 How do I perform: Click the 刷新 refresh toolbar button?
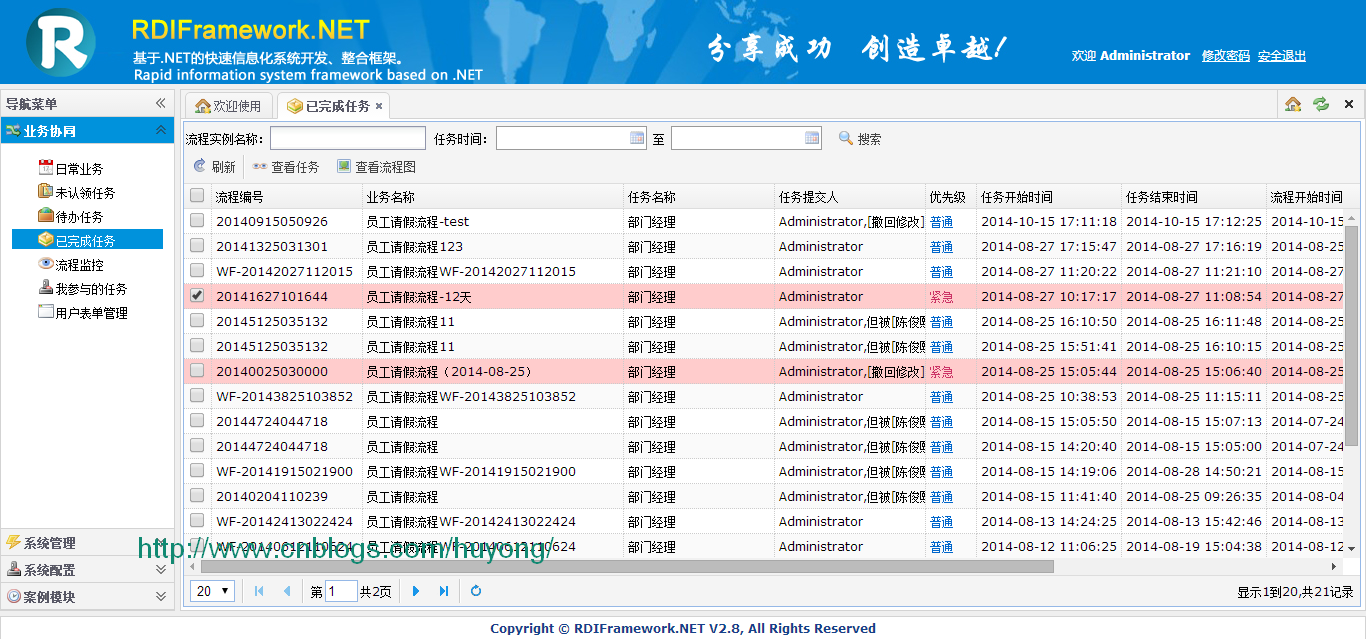pos(214,167)
